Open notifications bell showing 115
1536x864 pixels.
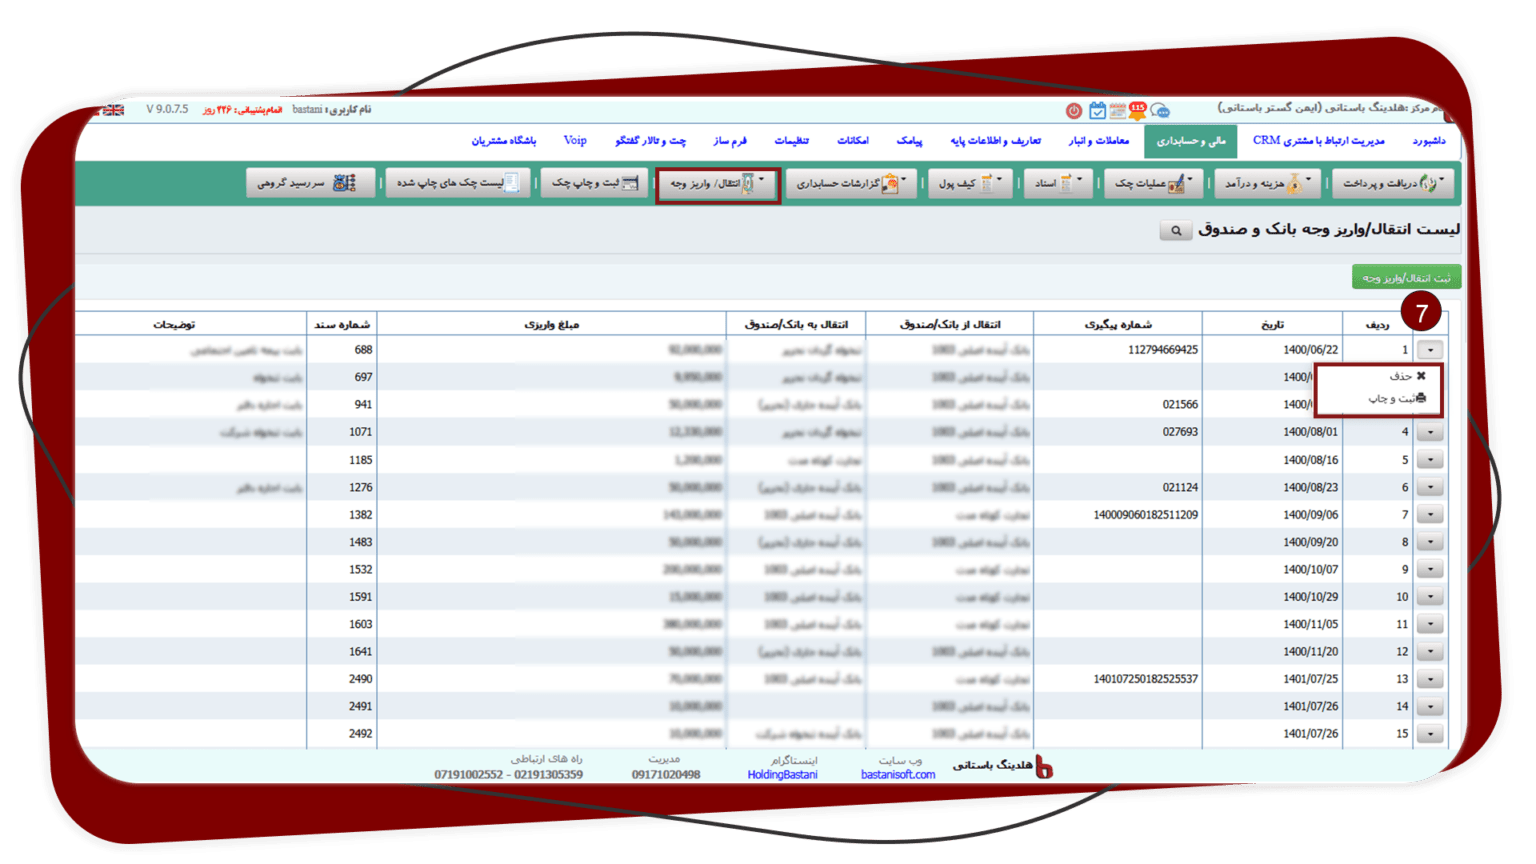click(1137, 110)
